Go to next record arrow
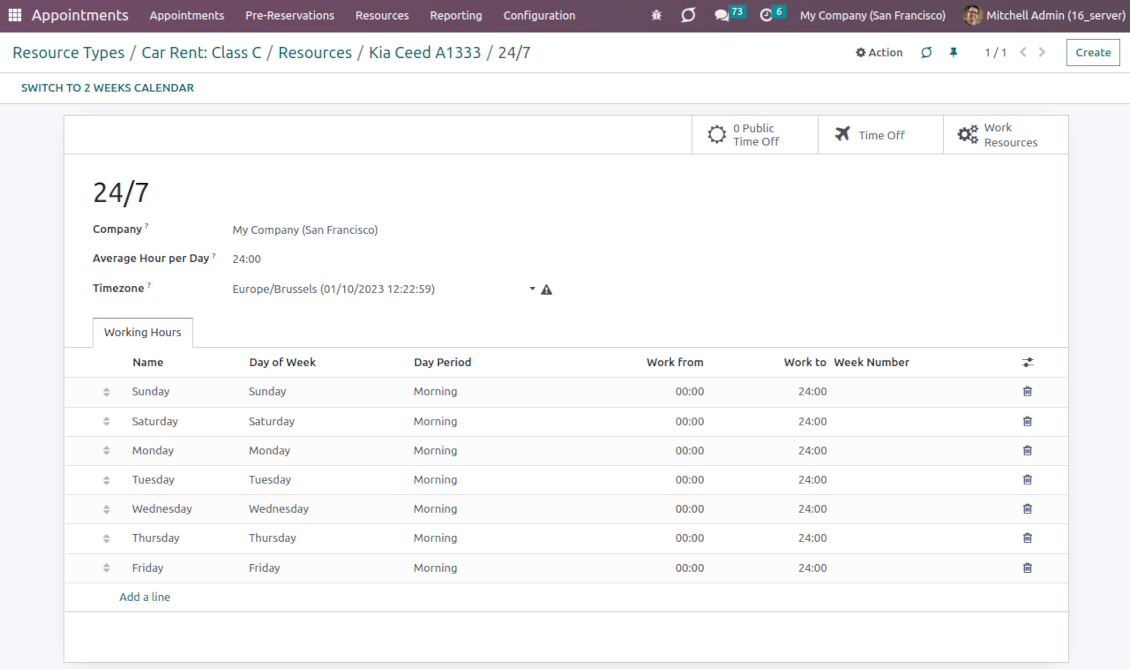1130x669 pixels. [x=1042, y=53]
